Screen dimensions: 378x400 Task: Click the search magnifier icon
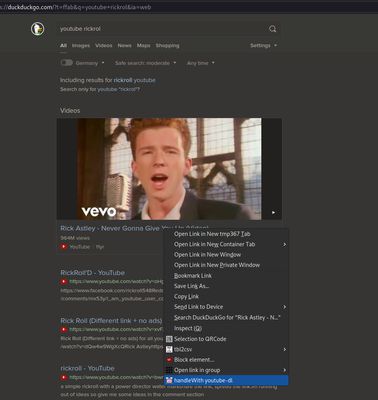[272, 29]
